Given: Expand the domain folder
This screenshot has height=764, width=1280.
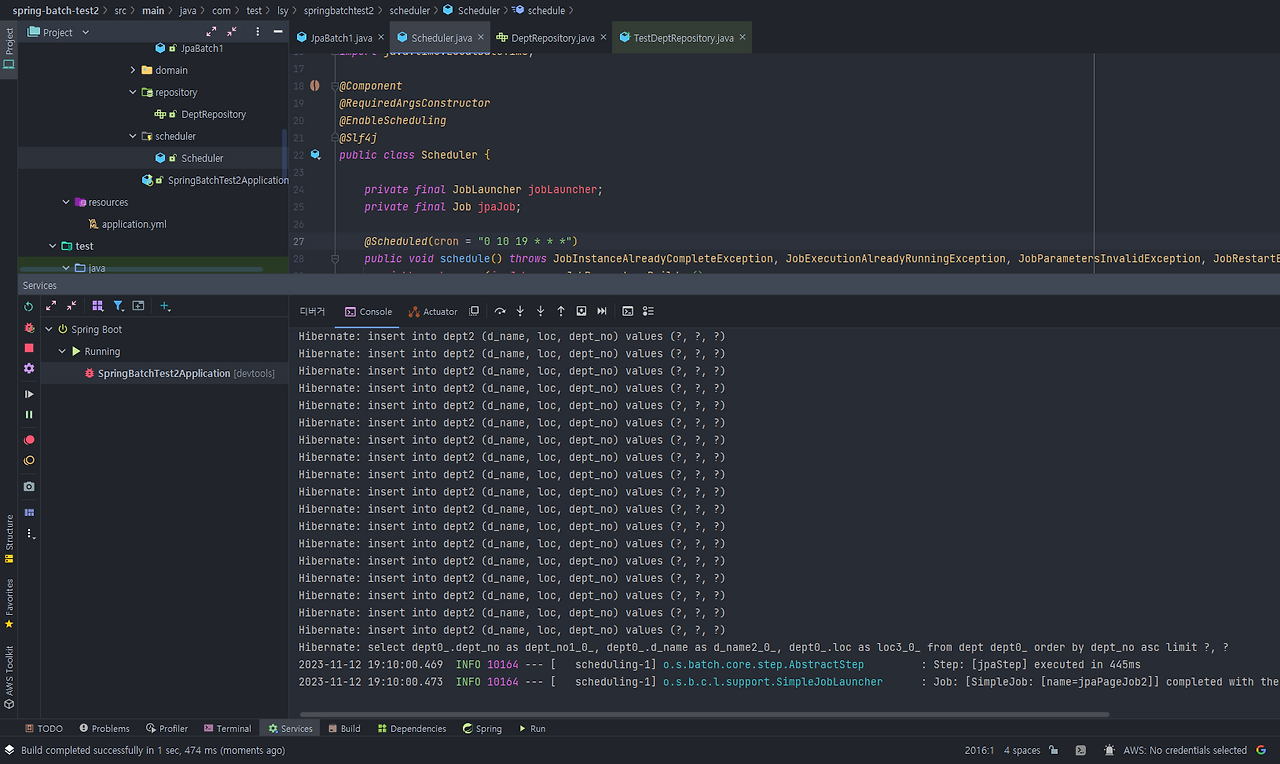Looking at the screenshot, I should tap(133, 70).
